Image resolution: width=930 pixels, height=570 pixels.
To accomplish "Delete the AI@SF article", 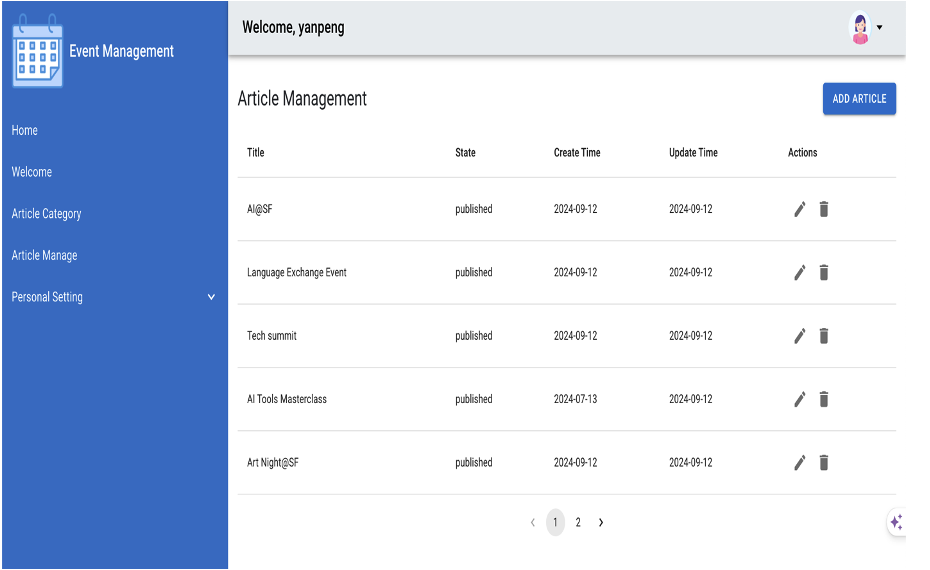I will [824, 209].
